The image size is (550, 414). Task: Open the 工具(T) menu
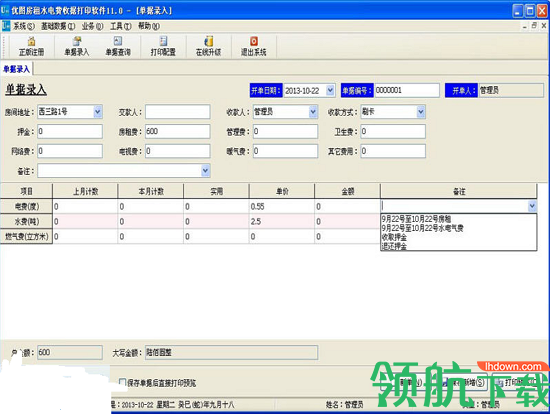click(x=121, y=26)
